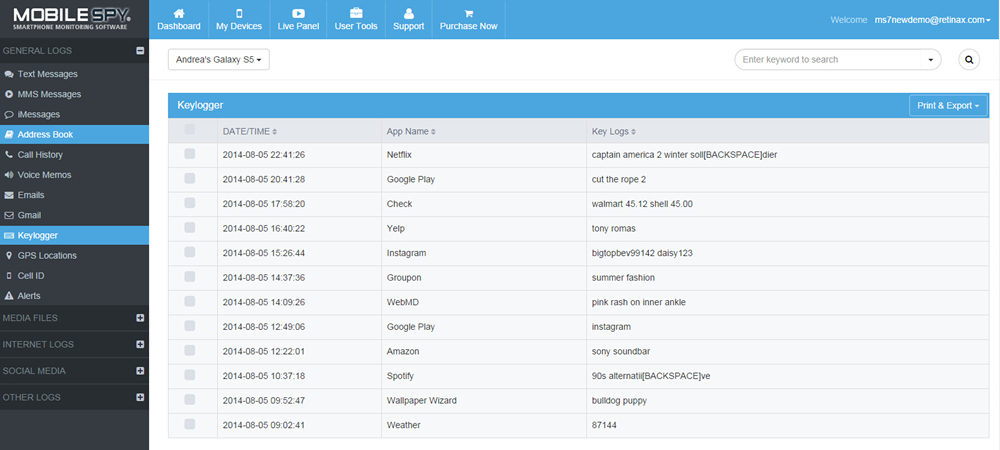The width and height of the screenshot is (1000, 450).
Task: Click the Address Book icon
Action: [9, 134]
